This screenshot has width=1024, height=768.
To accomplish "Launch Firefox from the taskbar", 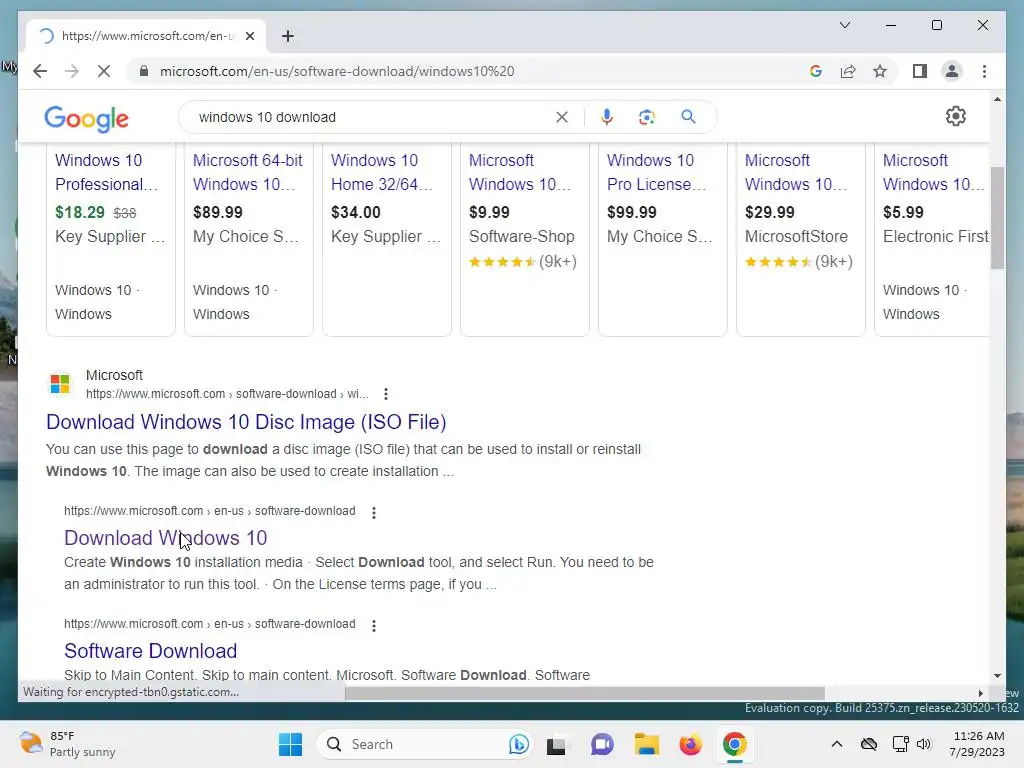I will [690, 744].
